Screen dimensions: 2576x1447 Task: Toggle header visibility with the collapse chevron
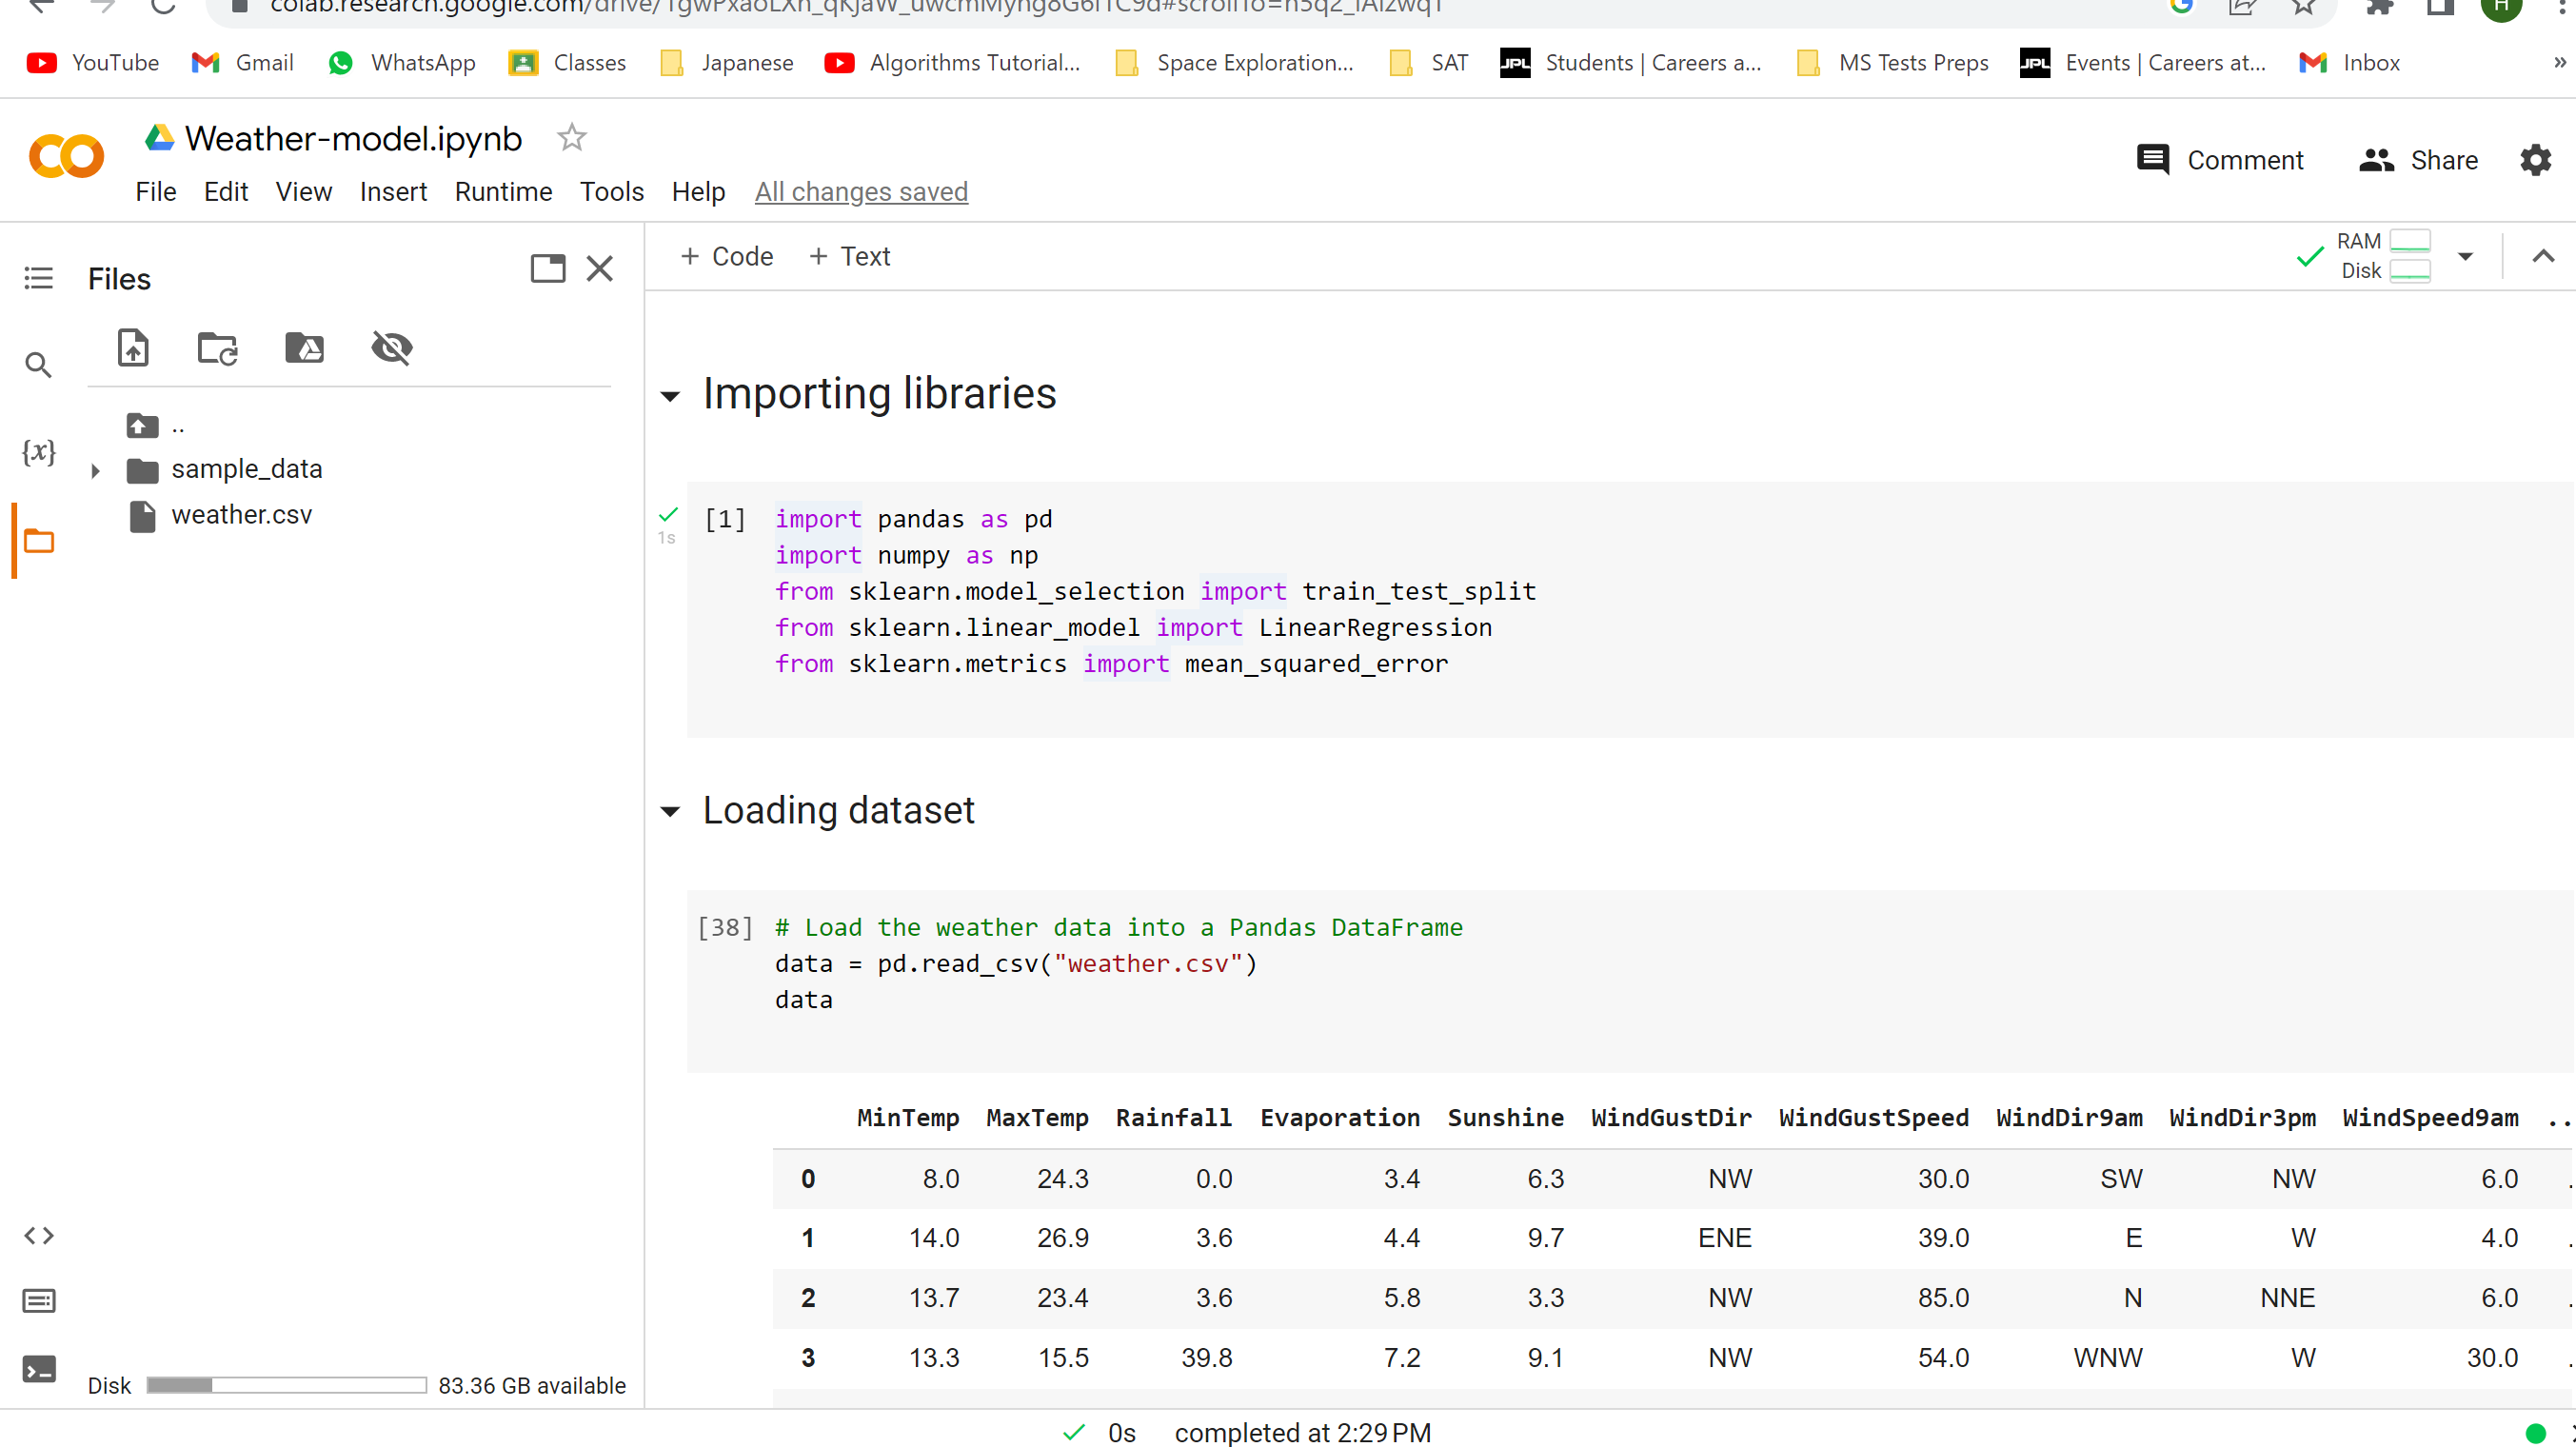2542,256
